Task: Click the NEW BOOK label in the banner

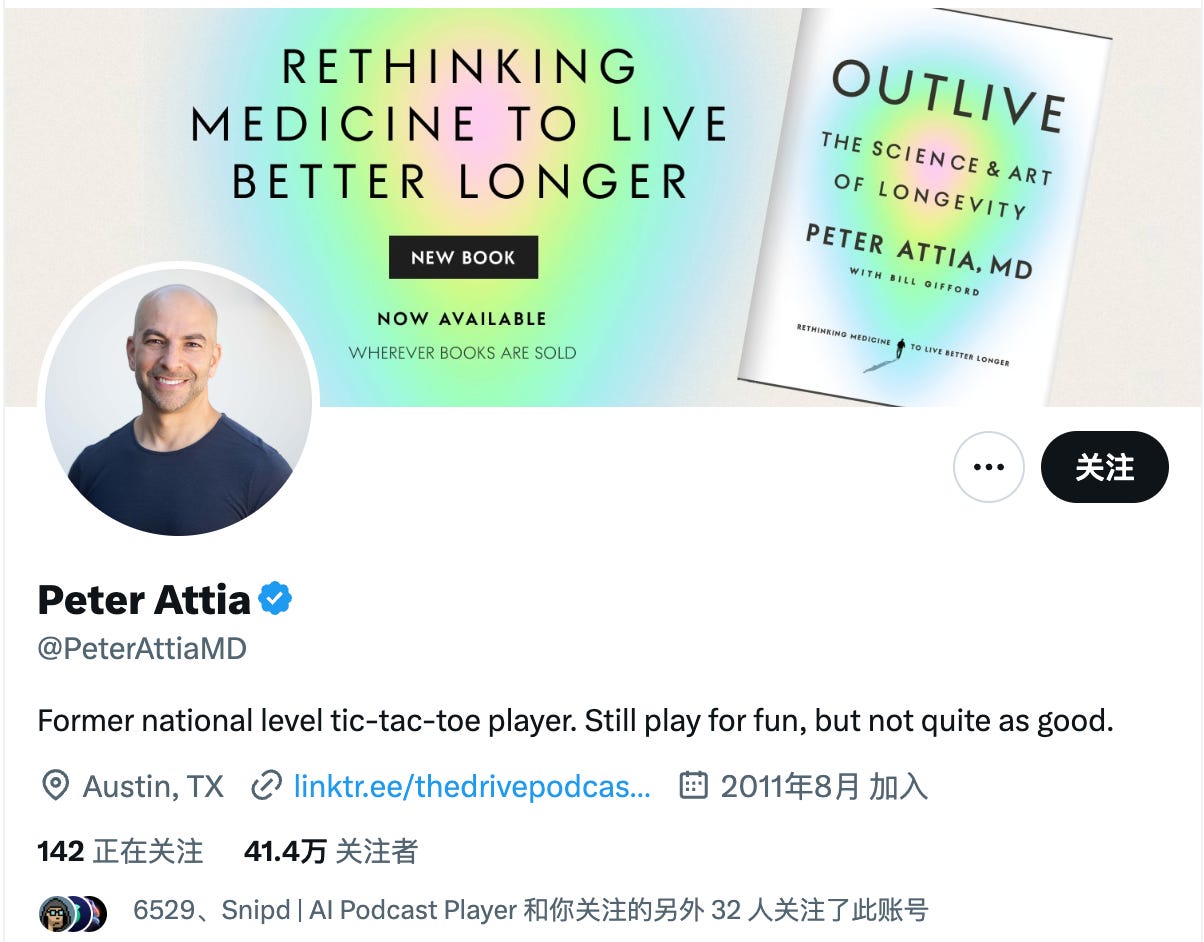Action: click(x=463, y=257)
